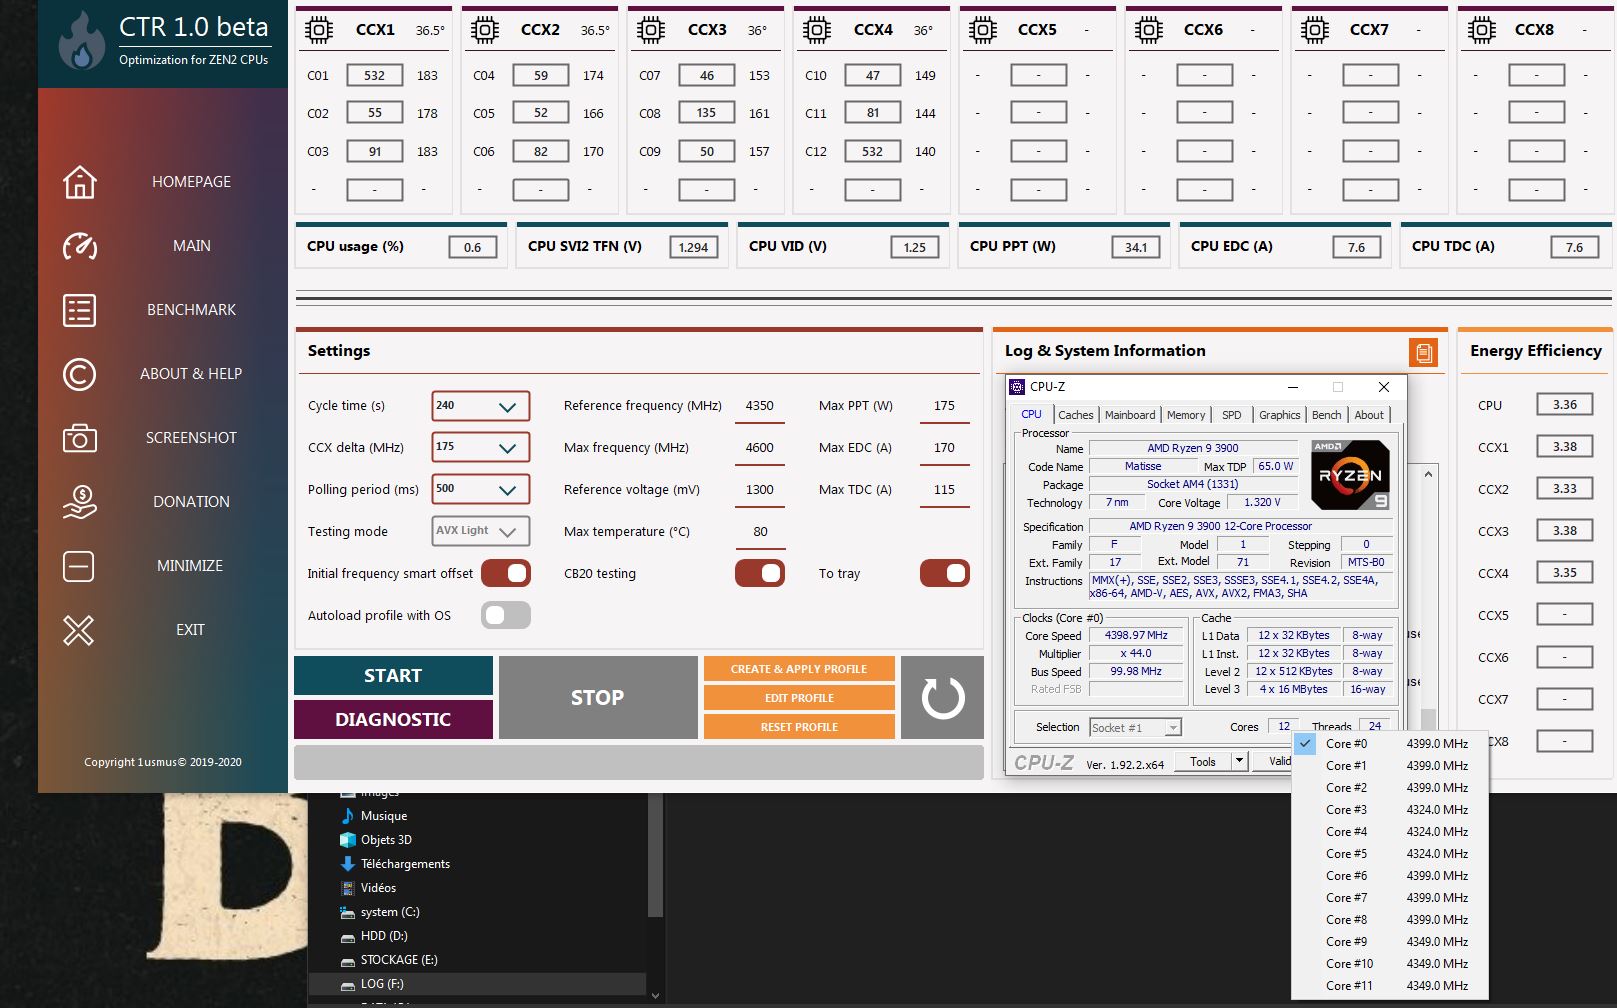1617x1008 pixels.
Task: Switch to the CPU tab in CPU-Z
Action: pyautogui.click(x=1031, y=414)
